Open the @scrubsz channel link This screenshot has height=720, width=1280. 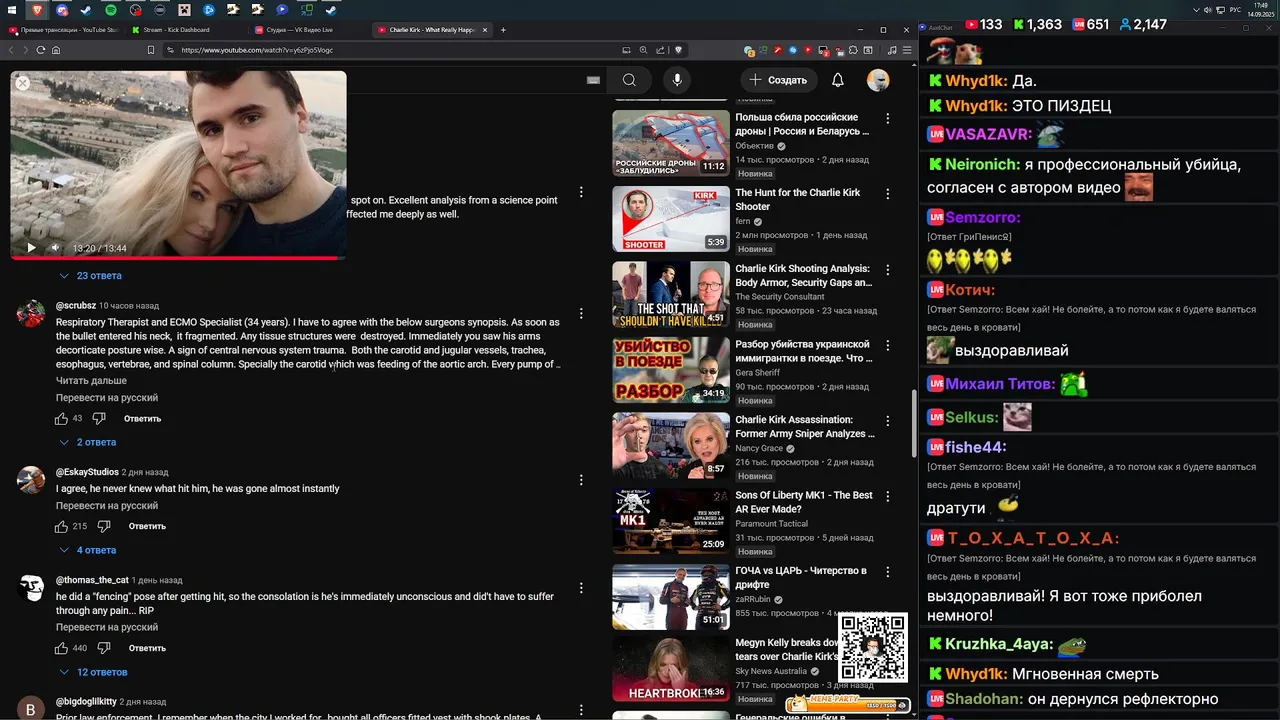pyautogui.click(x=76, y=306)
